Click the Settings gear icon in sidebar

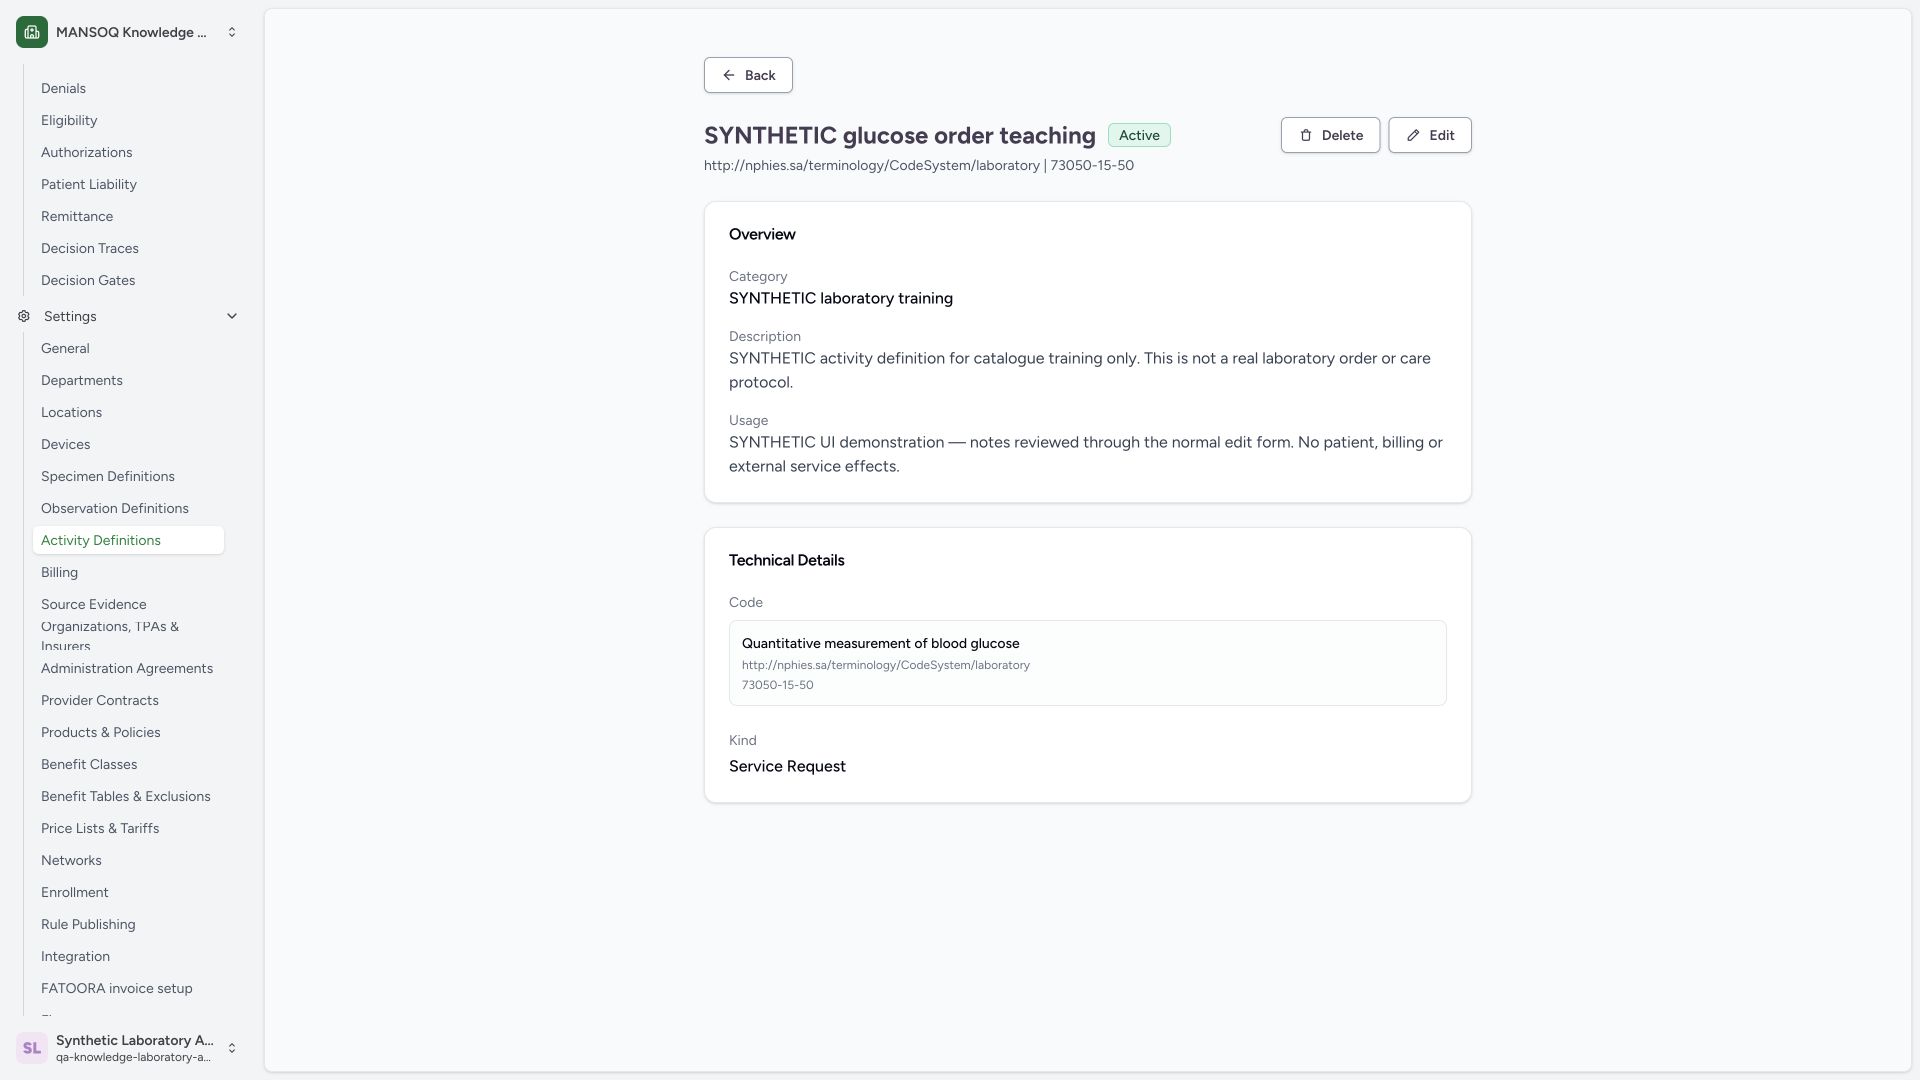24,316
